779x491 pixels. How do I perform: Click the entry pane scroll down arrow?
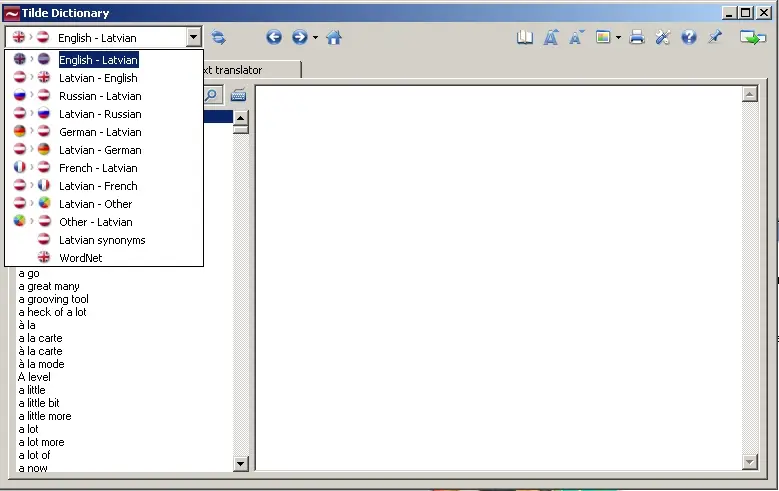coord(749,462)
